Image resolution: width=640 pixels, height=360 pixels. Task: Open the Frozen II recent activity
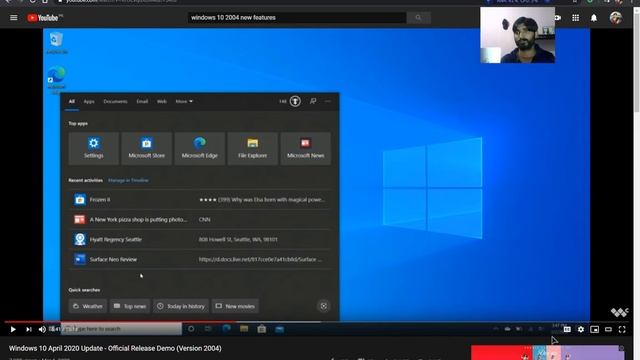click(x=200, y=200)
